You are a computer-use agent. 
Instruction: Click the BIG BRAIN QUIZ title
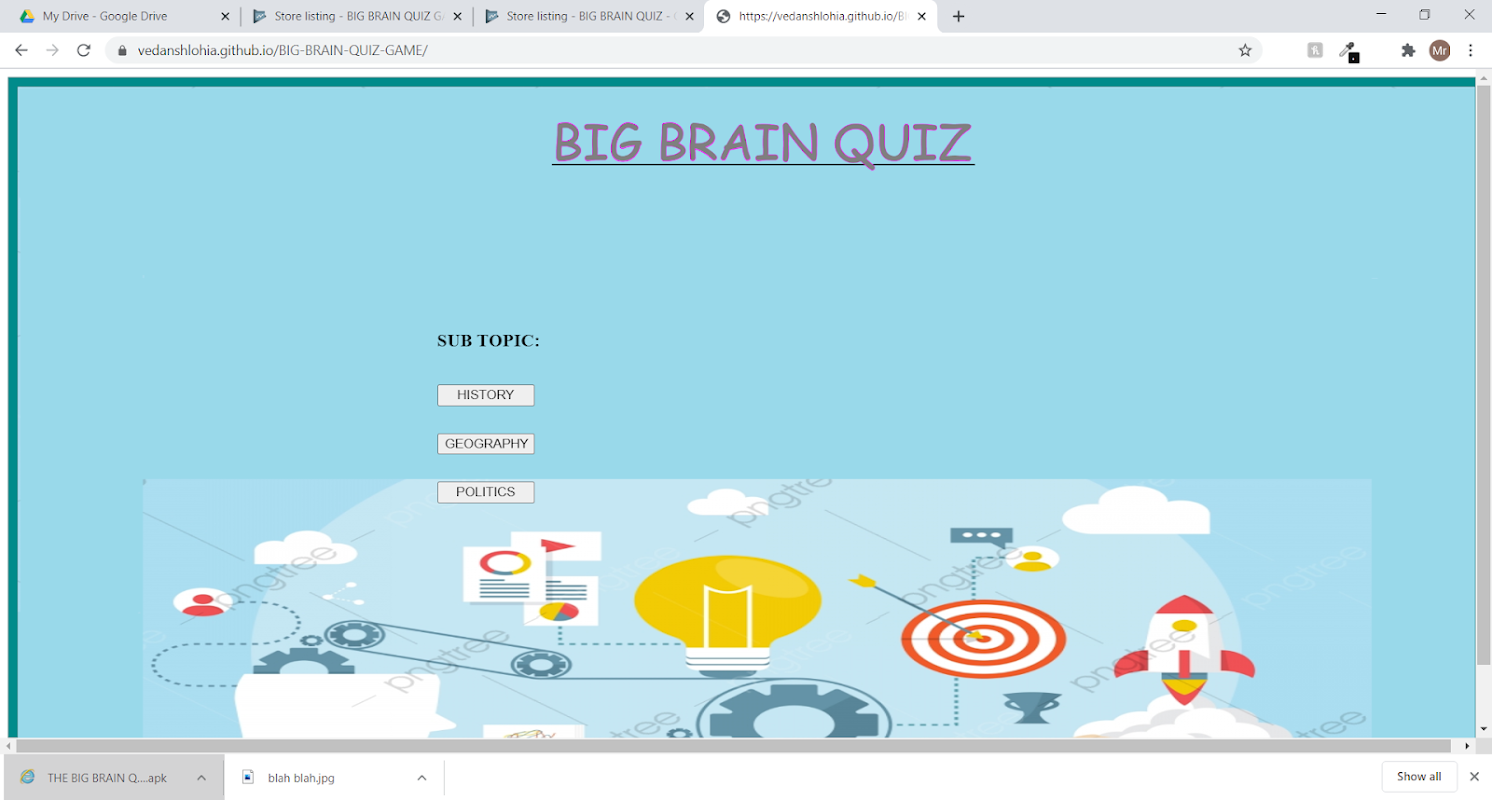pos(763,142)
